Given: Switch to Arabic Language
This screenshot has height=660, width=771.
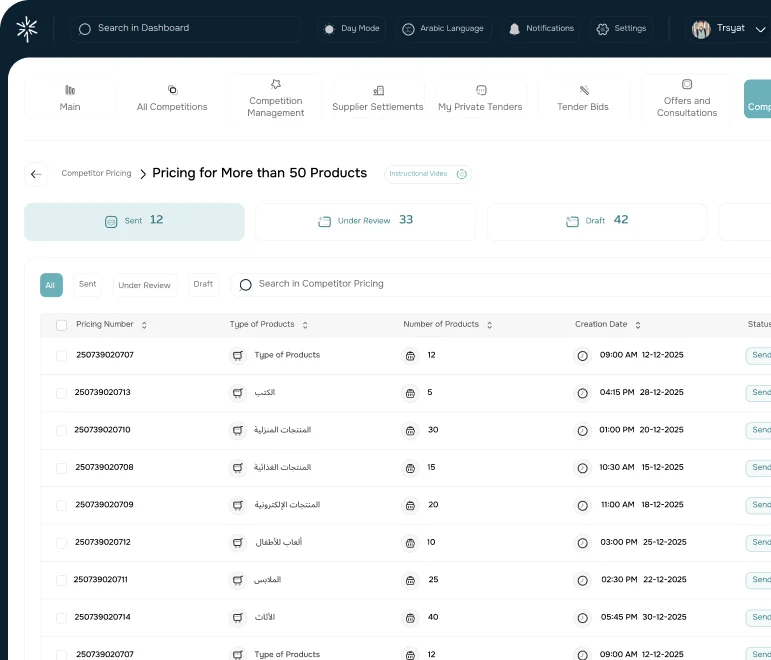Looking at the screenshot, I should [x=442, y=29].
